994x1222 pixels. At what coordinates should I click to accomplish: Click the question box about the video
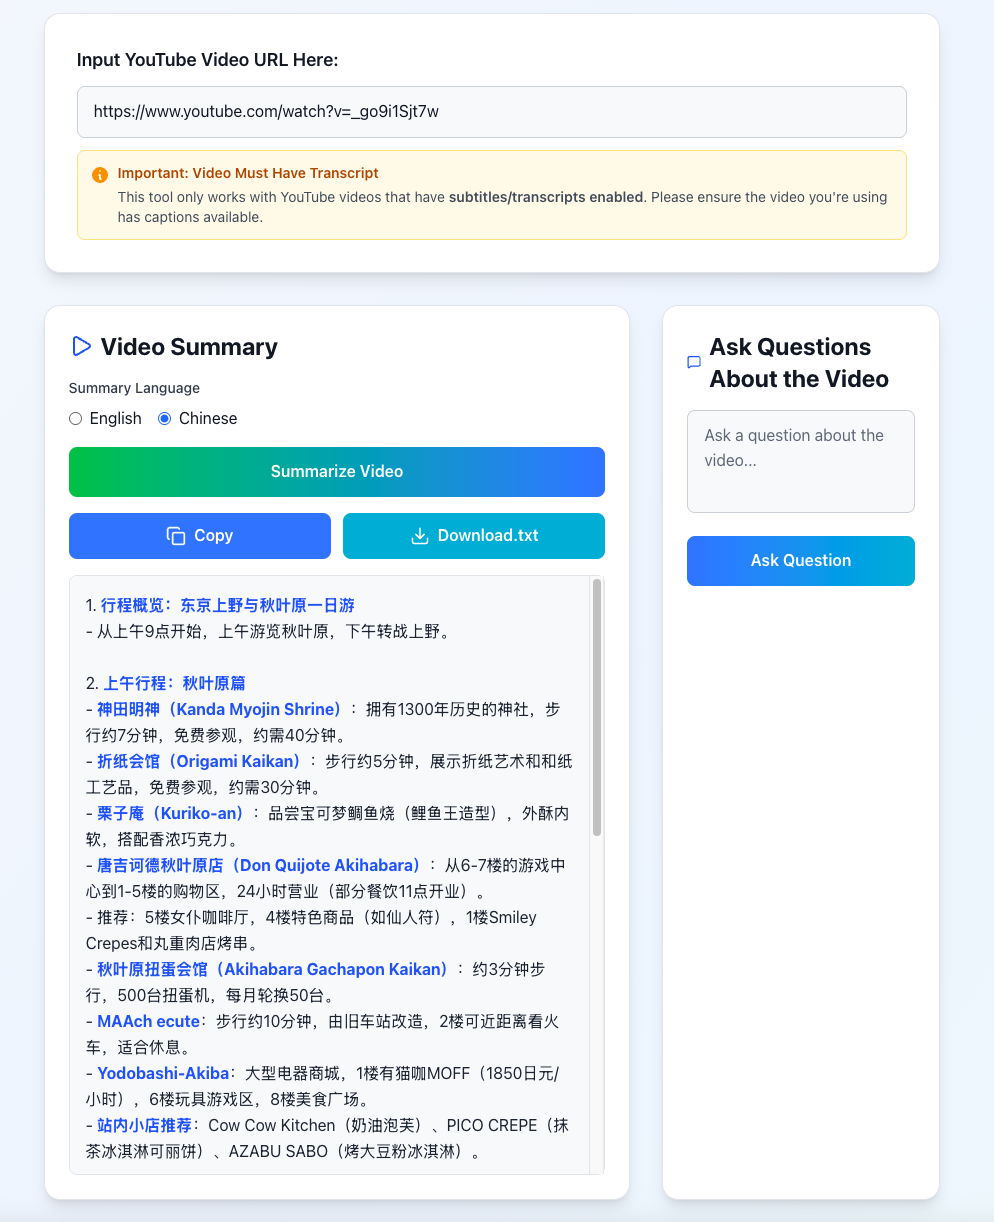801,461
